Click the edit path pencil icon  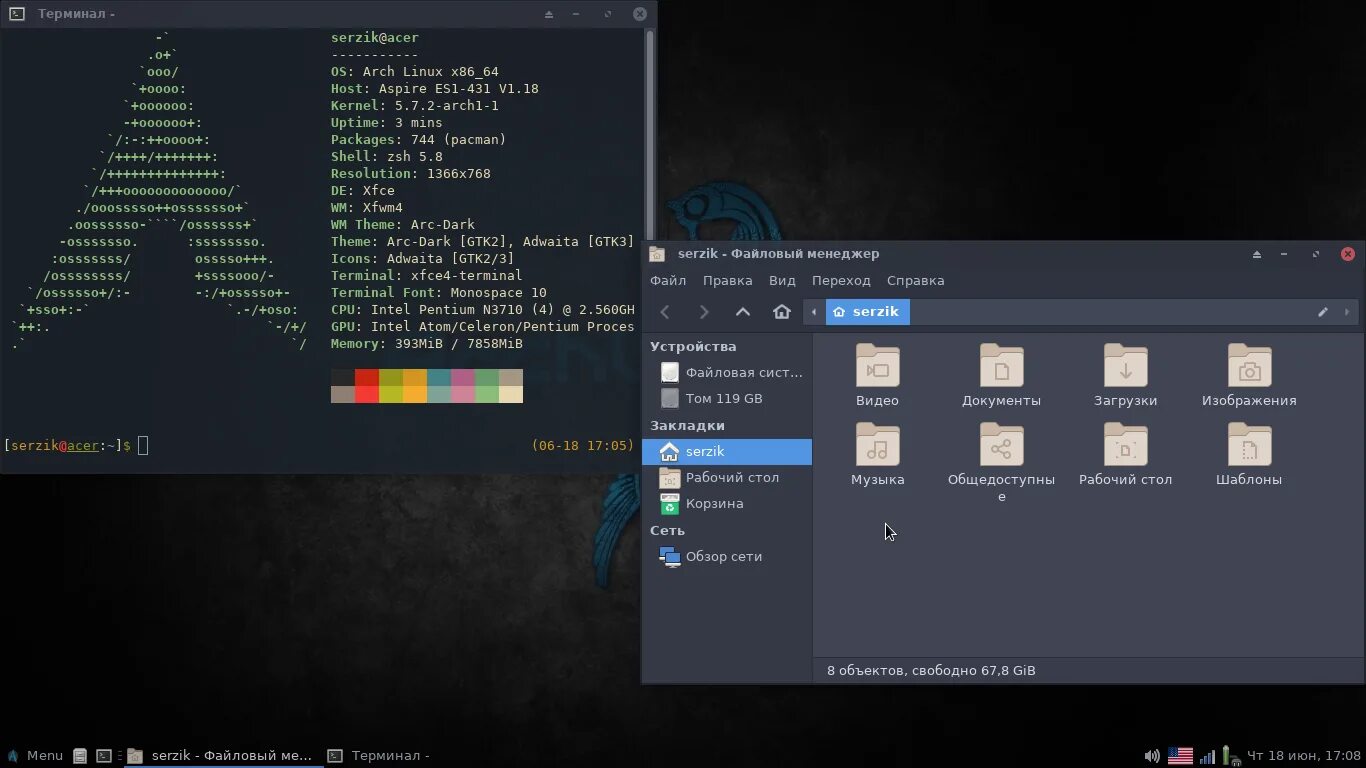(1322, 312)
